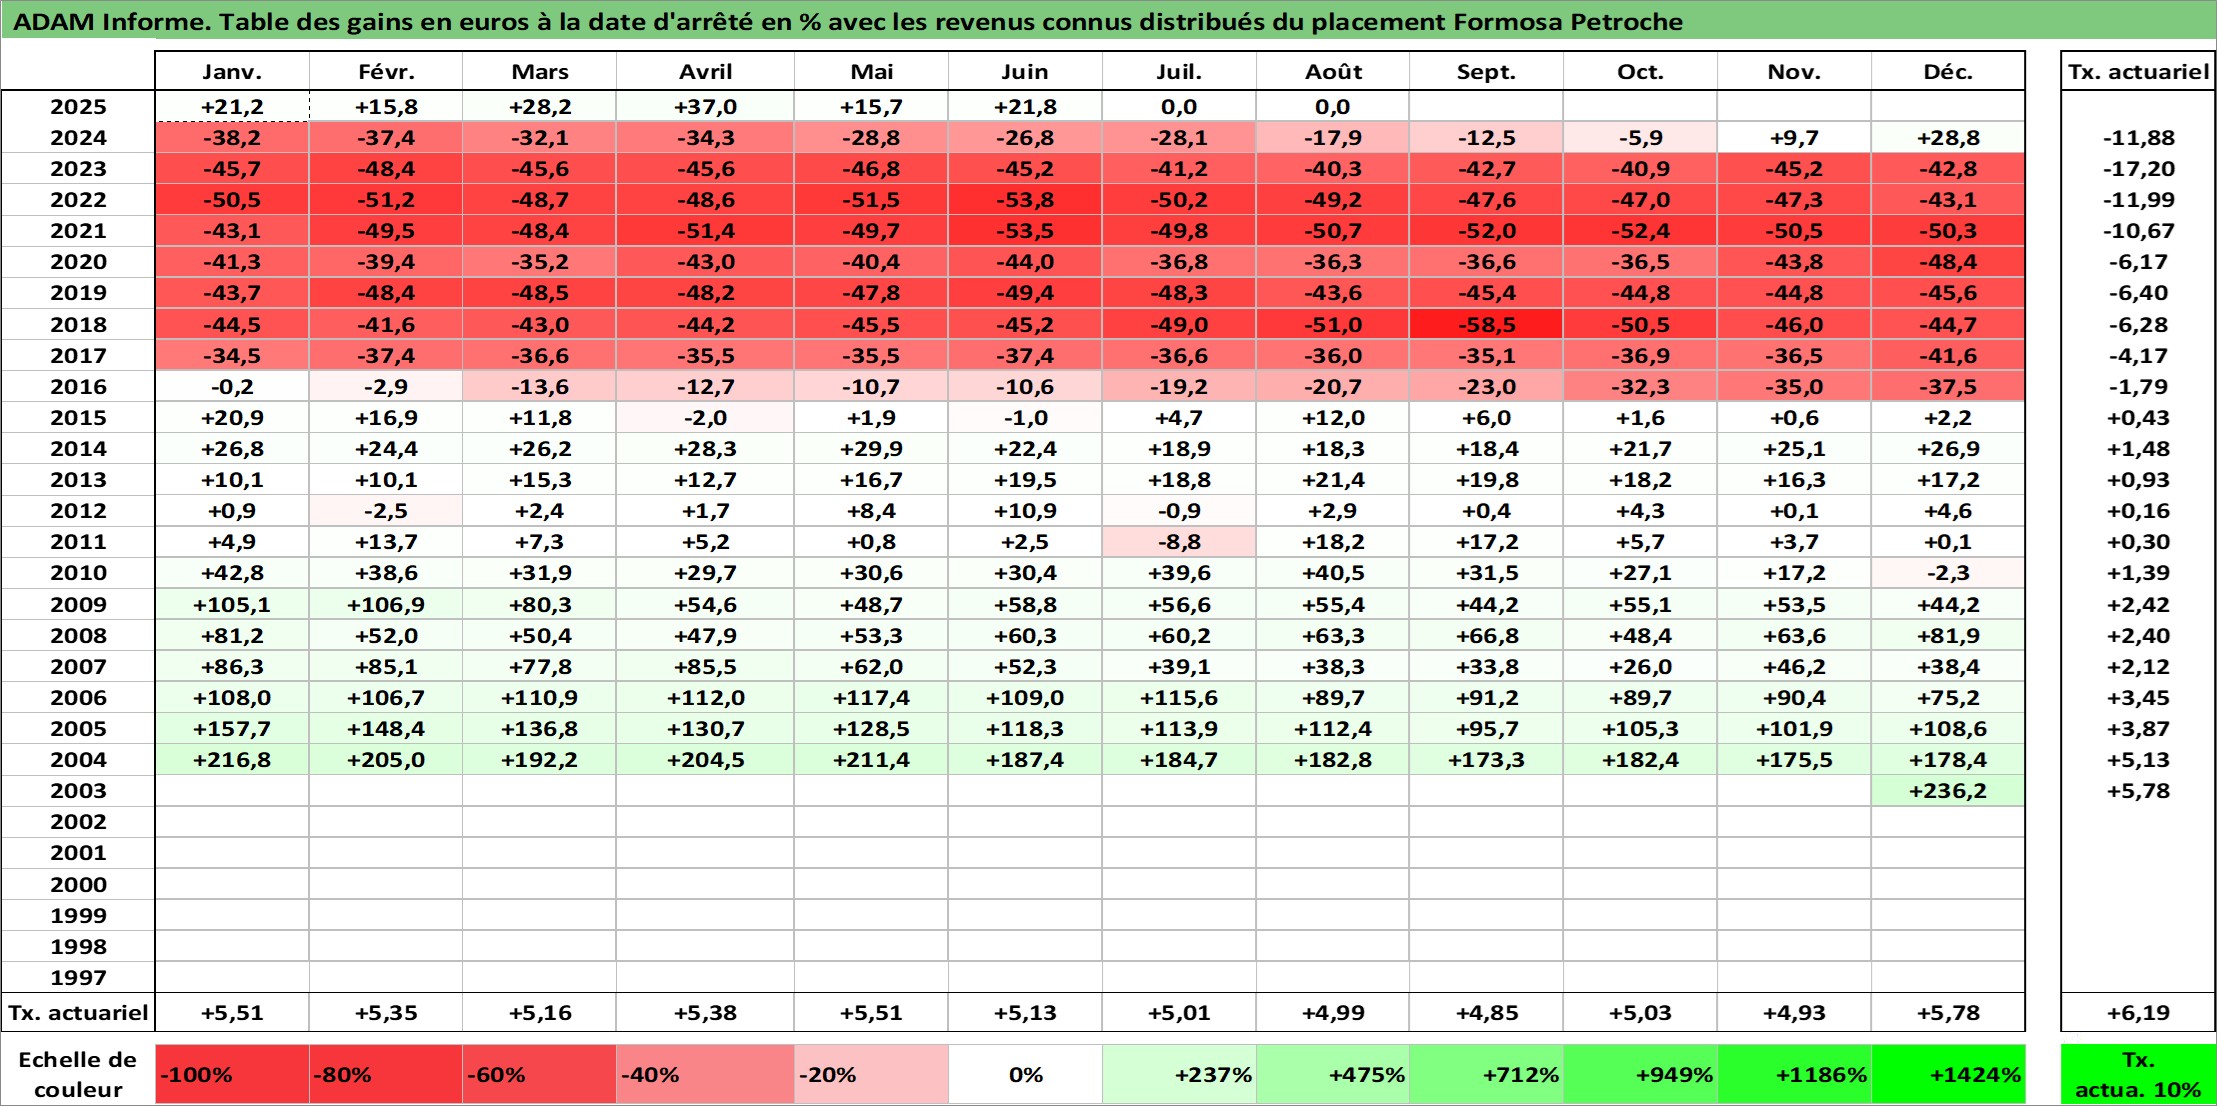Select the -2,5 cell for Févr. 2012
This screenshot has width=2217, height=1106.
click(386, 511)
